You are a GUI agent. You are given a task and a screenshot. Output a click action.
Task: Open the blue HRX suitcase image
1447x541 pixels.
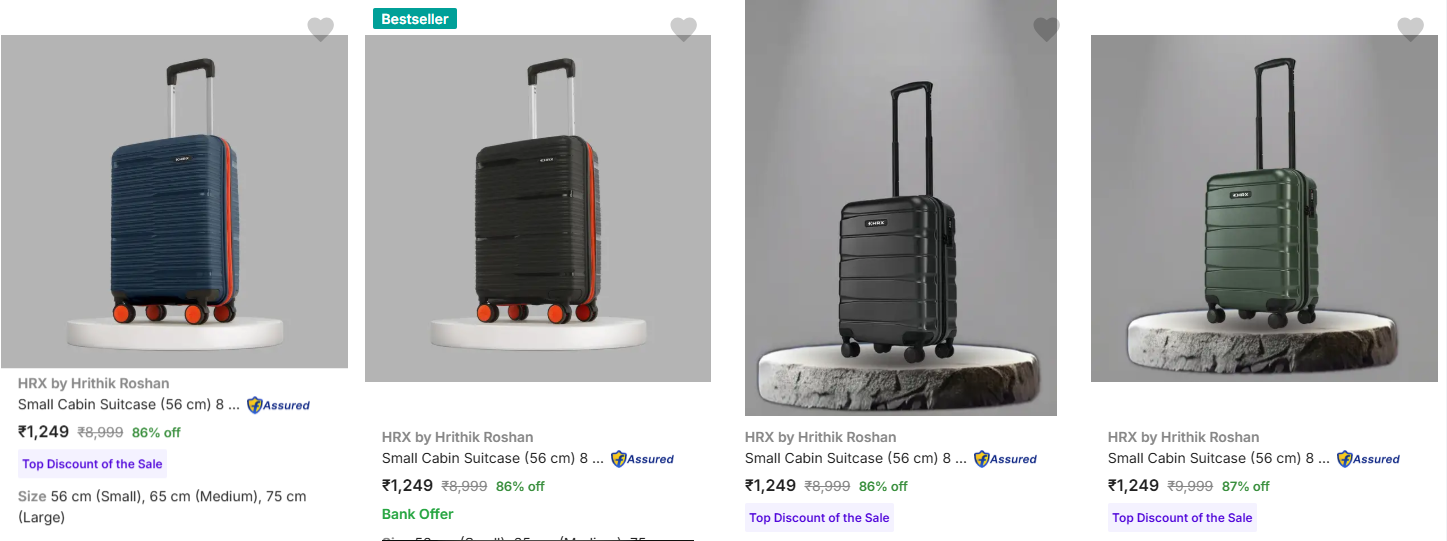[x=174, y=201]
